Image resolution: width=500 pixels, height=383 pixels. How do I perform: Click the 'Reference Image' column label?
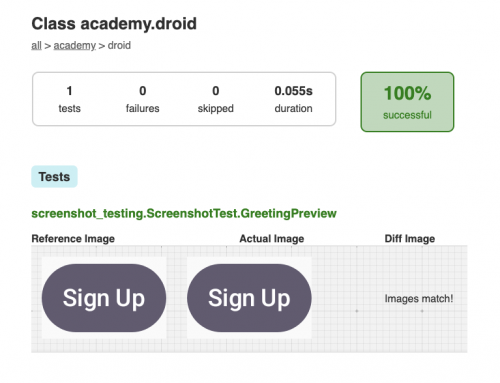click(x=73, y=239)
